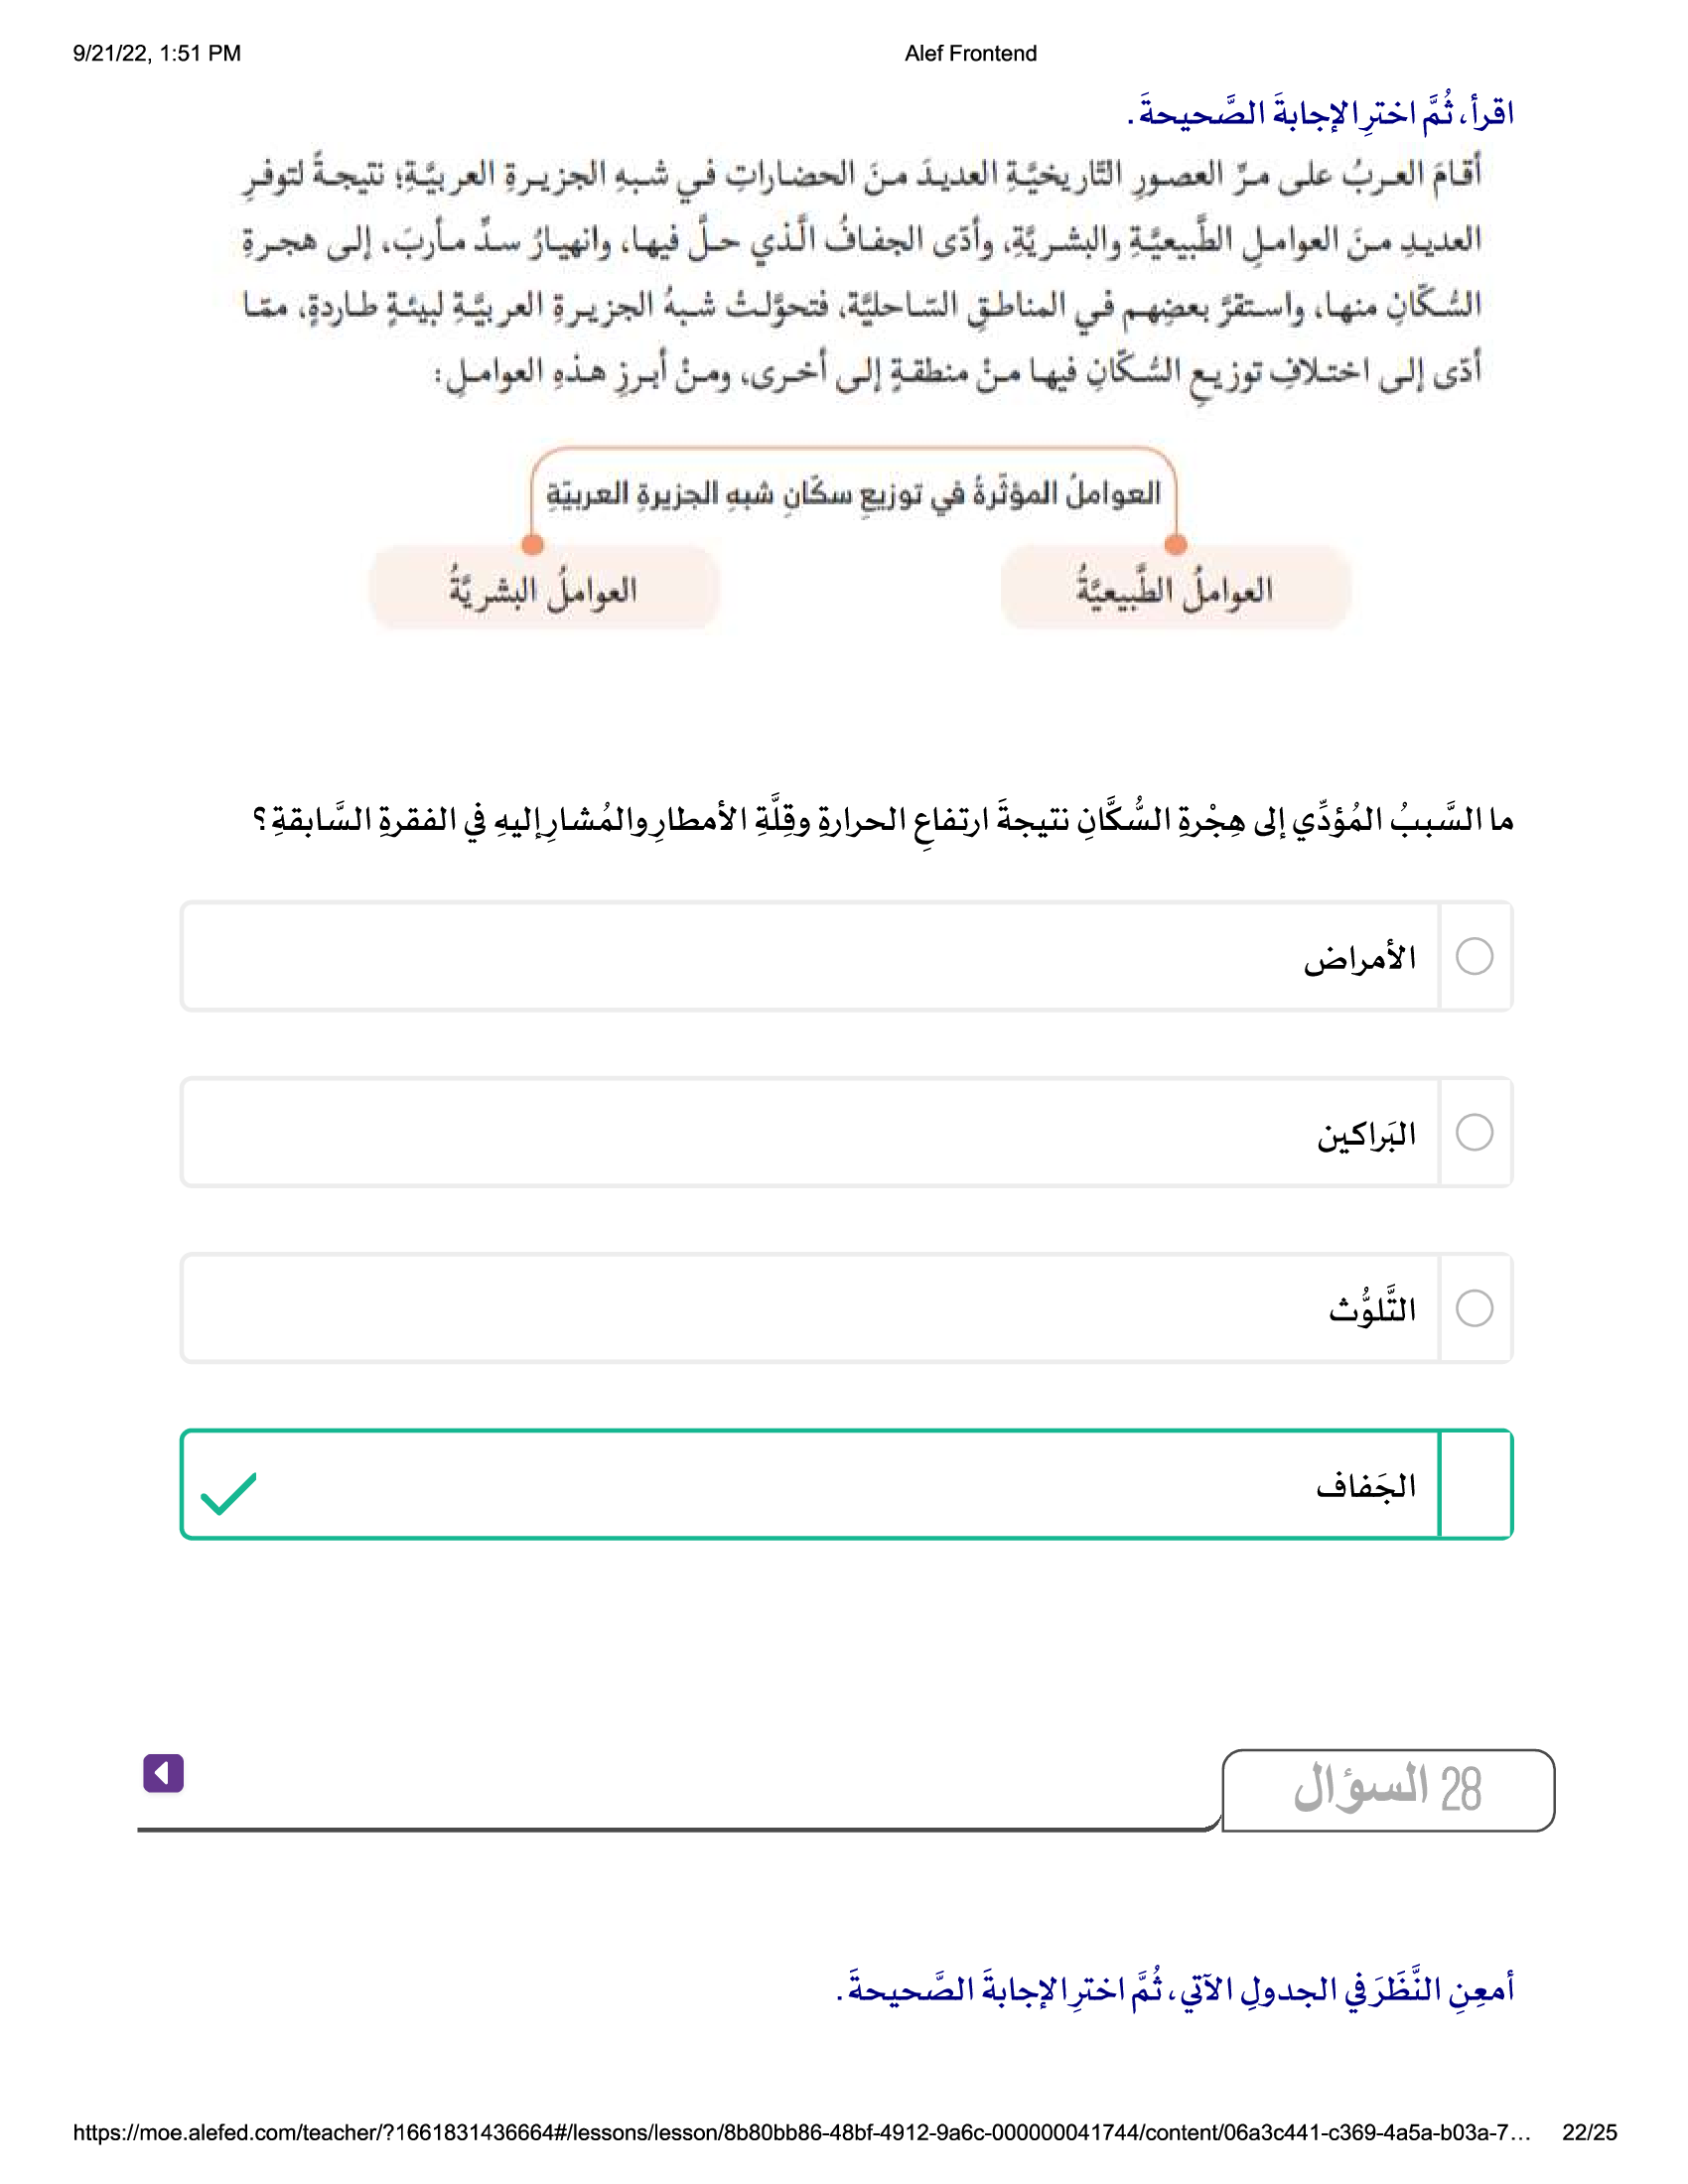
Task: Select the التلوّث radio button
Action: pos(1474,1309)
